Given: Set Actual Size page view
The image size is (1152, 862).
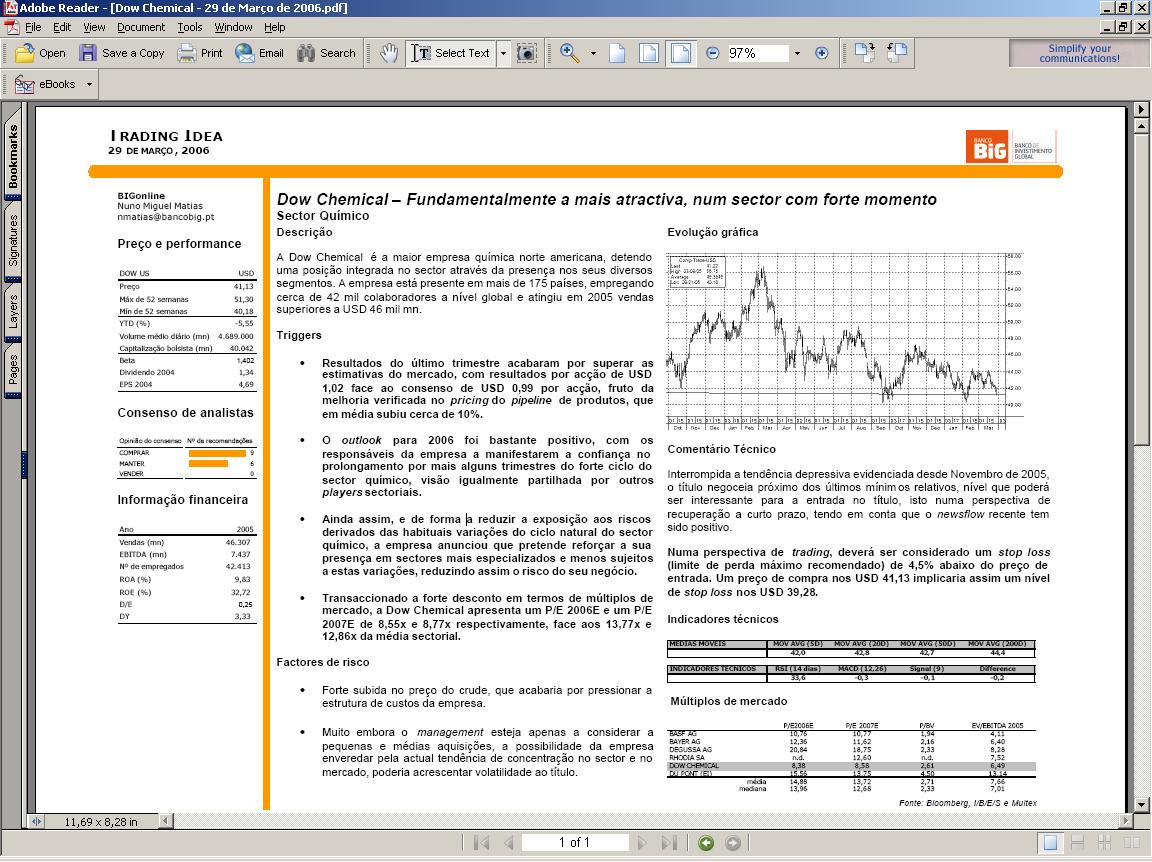Looking at the screenshot, I should pos(617,53).
